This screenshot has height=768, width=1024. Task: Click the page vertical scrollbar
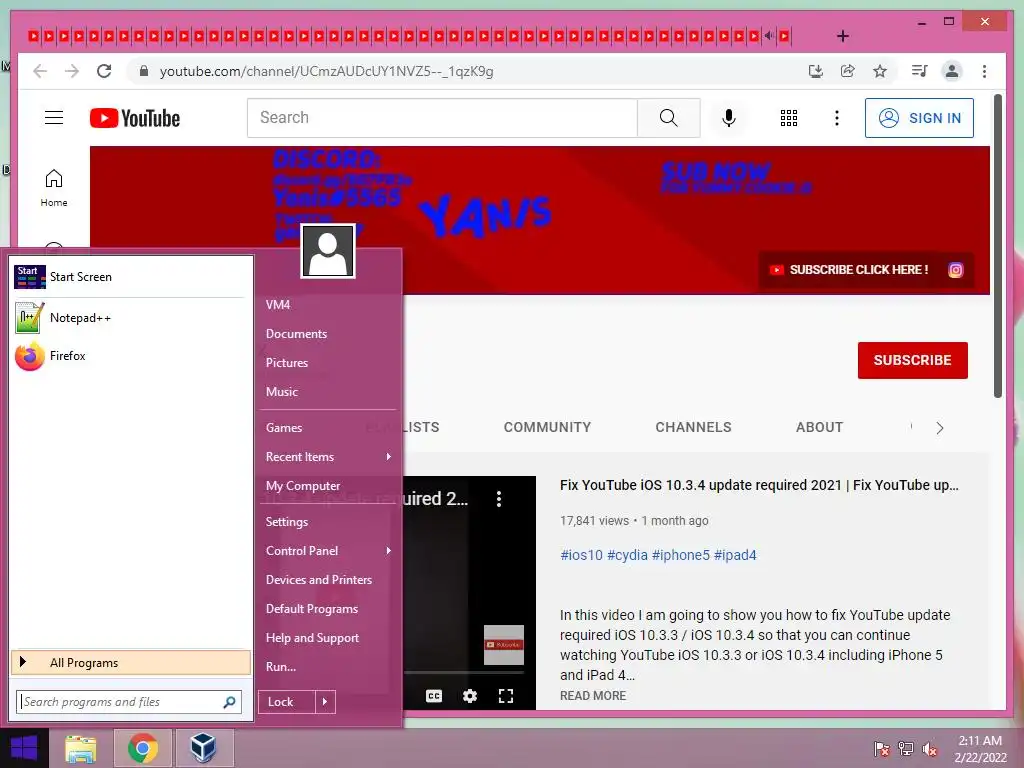(997, 246)
